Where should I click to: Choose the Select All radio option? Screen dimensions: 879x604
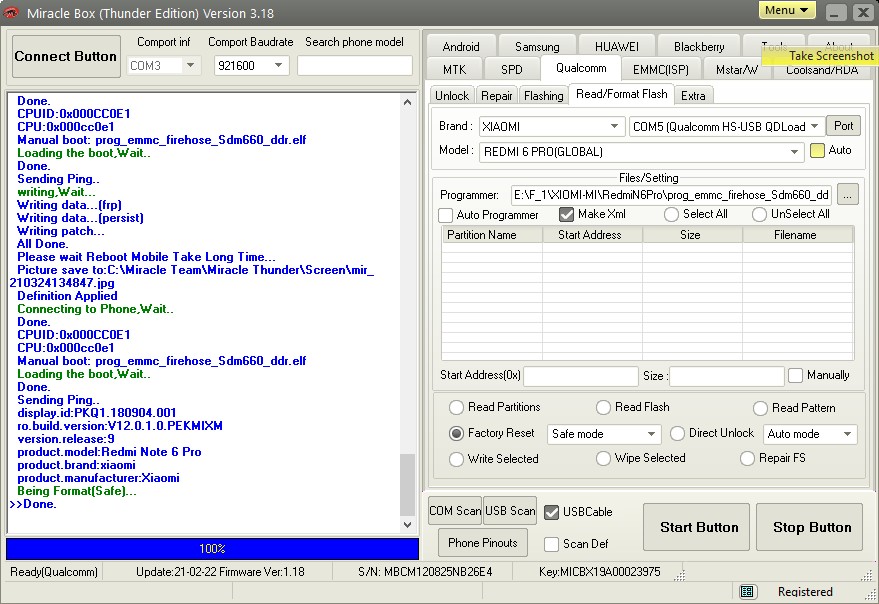pos(671,214)
